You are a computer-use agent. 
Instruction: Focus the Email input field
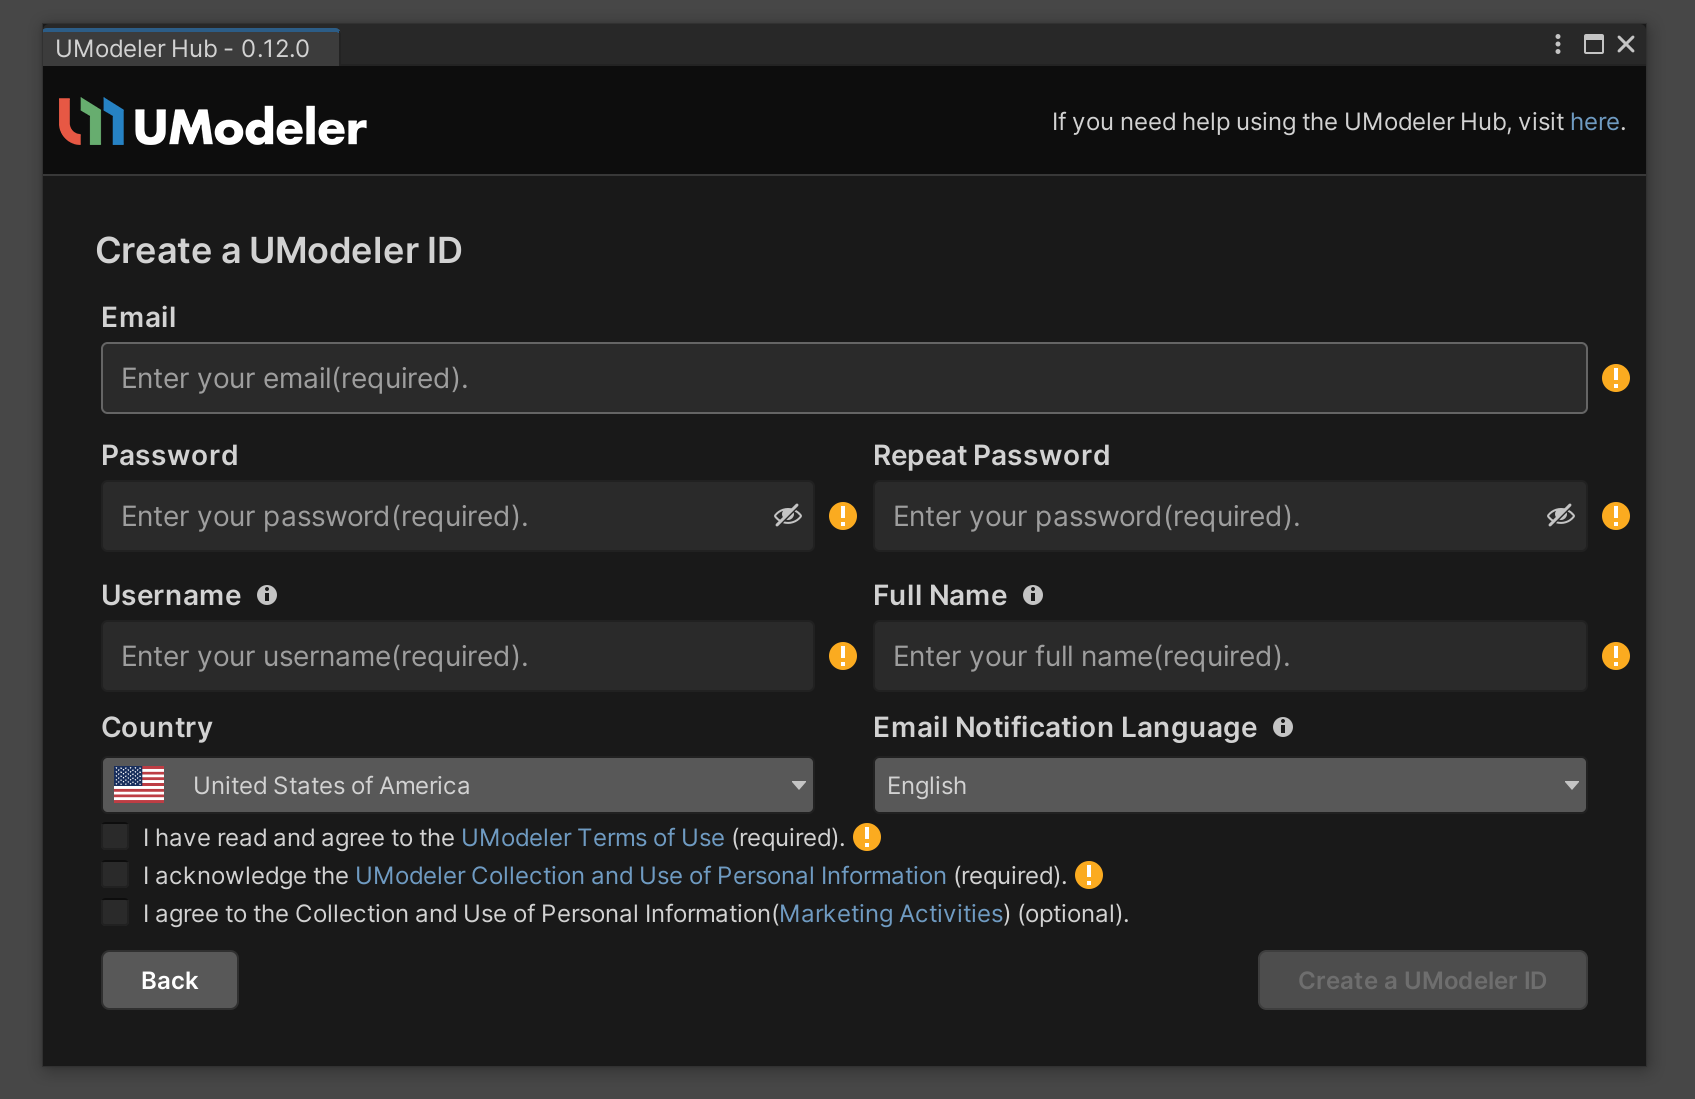click(x=843, y=378)
